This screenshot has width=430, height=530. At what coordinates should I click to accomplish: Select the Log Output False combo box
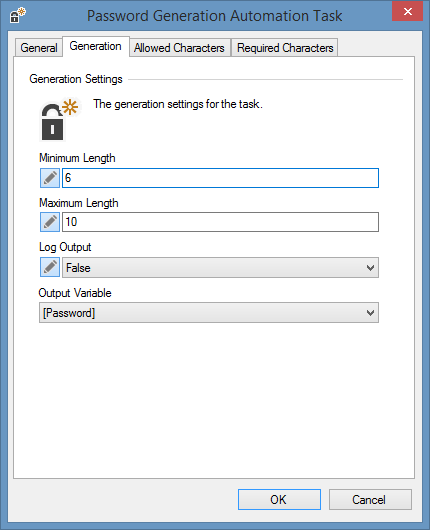click(220, 268)
